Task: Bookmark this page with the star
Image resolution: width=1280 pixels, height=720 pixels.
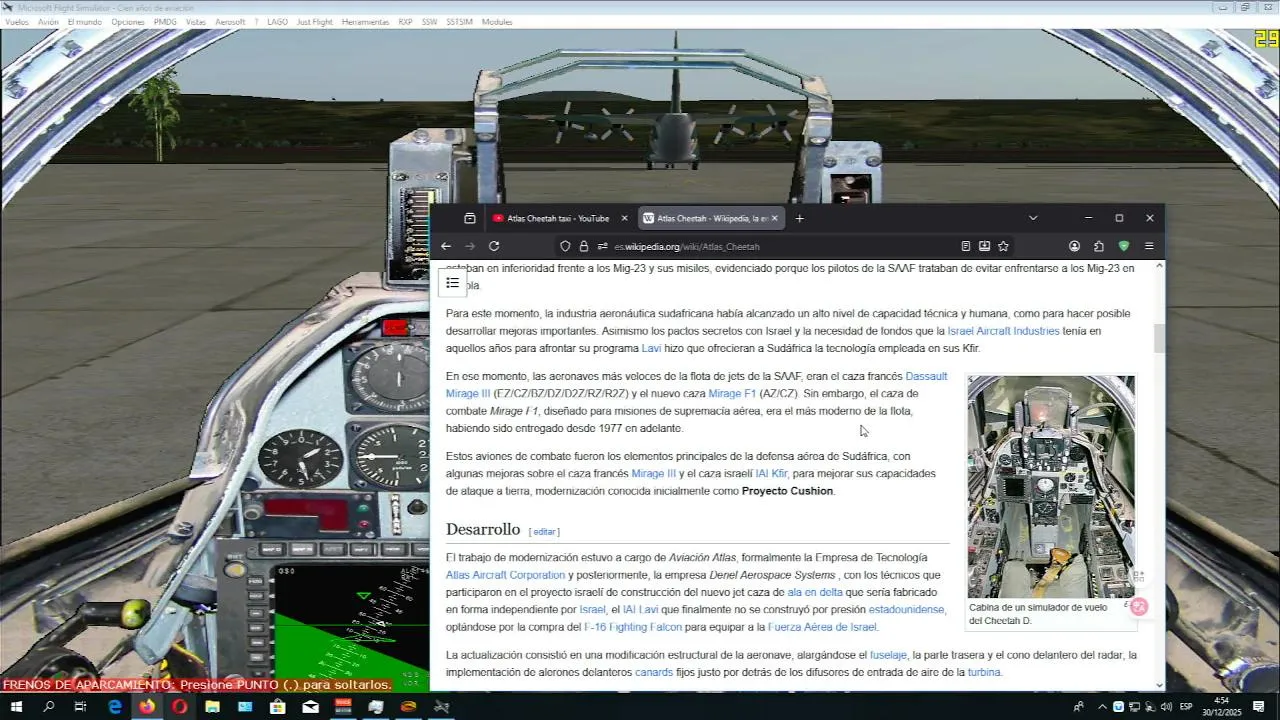Action: tap(1003, 246)
